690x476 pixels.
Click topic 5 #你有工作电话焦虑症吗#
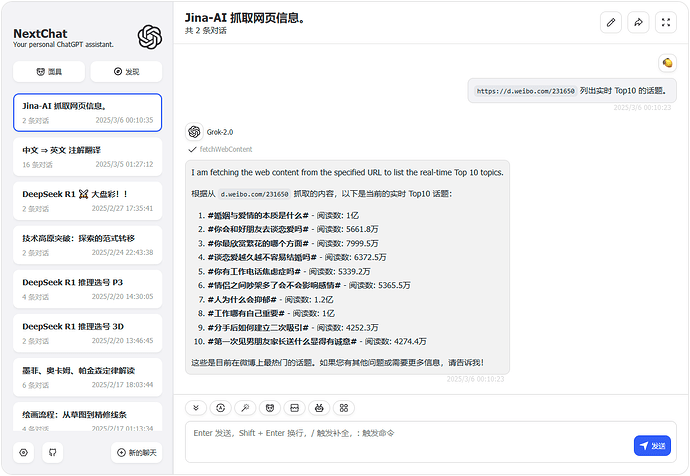tap(254, 271)
